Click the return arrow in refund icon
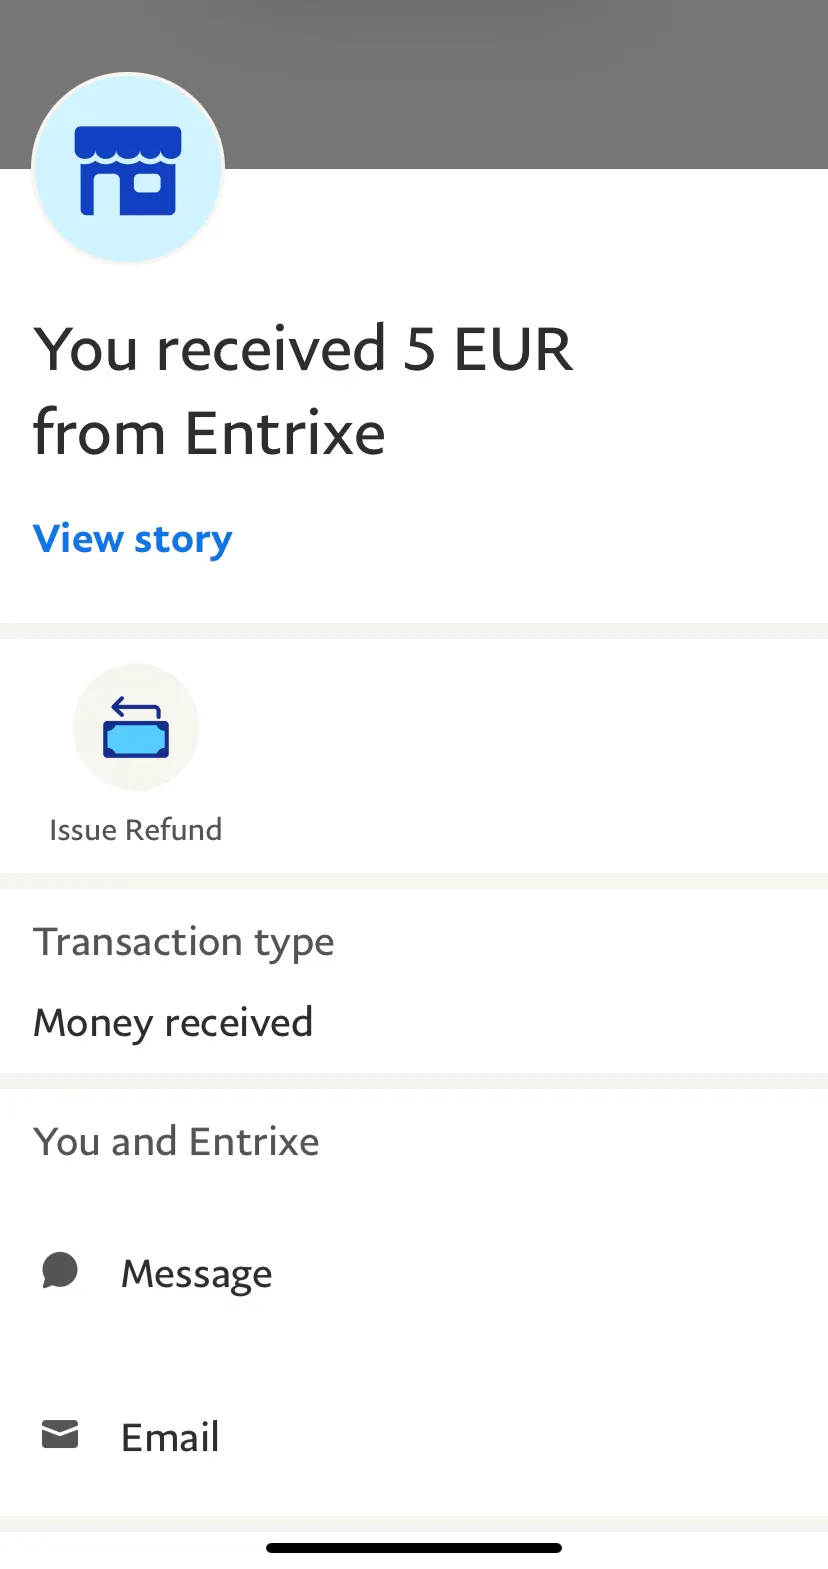The height and width of the screenshot is (1569, 828). [136, 707]
